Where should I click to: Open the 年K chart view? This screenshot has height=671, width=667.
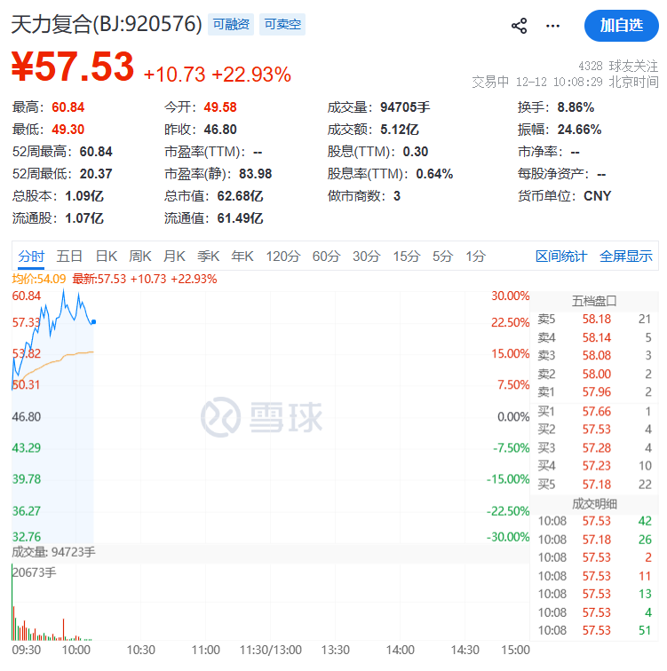click(x=242, y=256)
